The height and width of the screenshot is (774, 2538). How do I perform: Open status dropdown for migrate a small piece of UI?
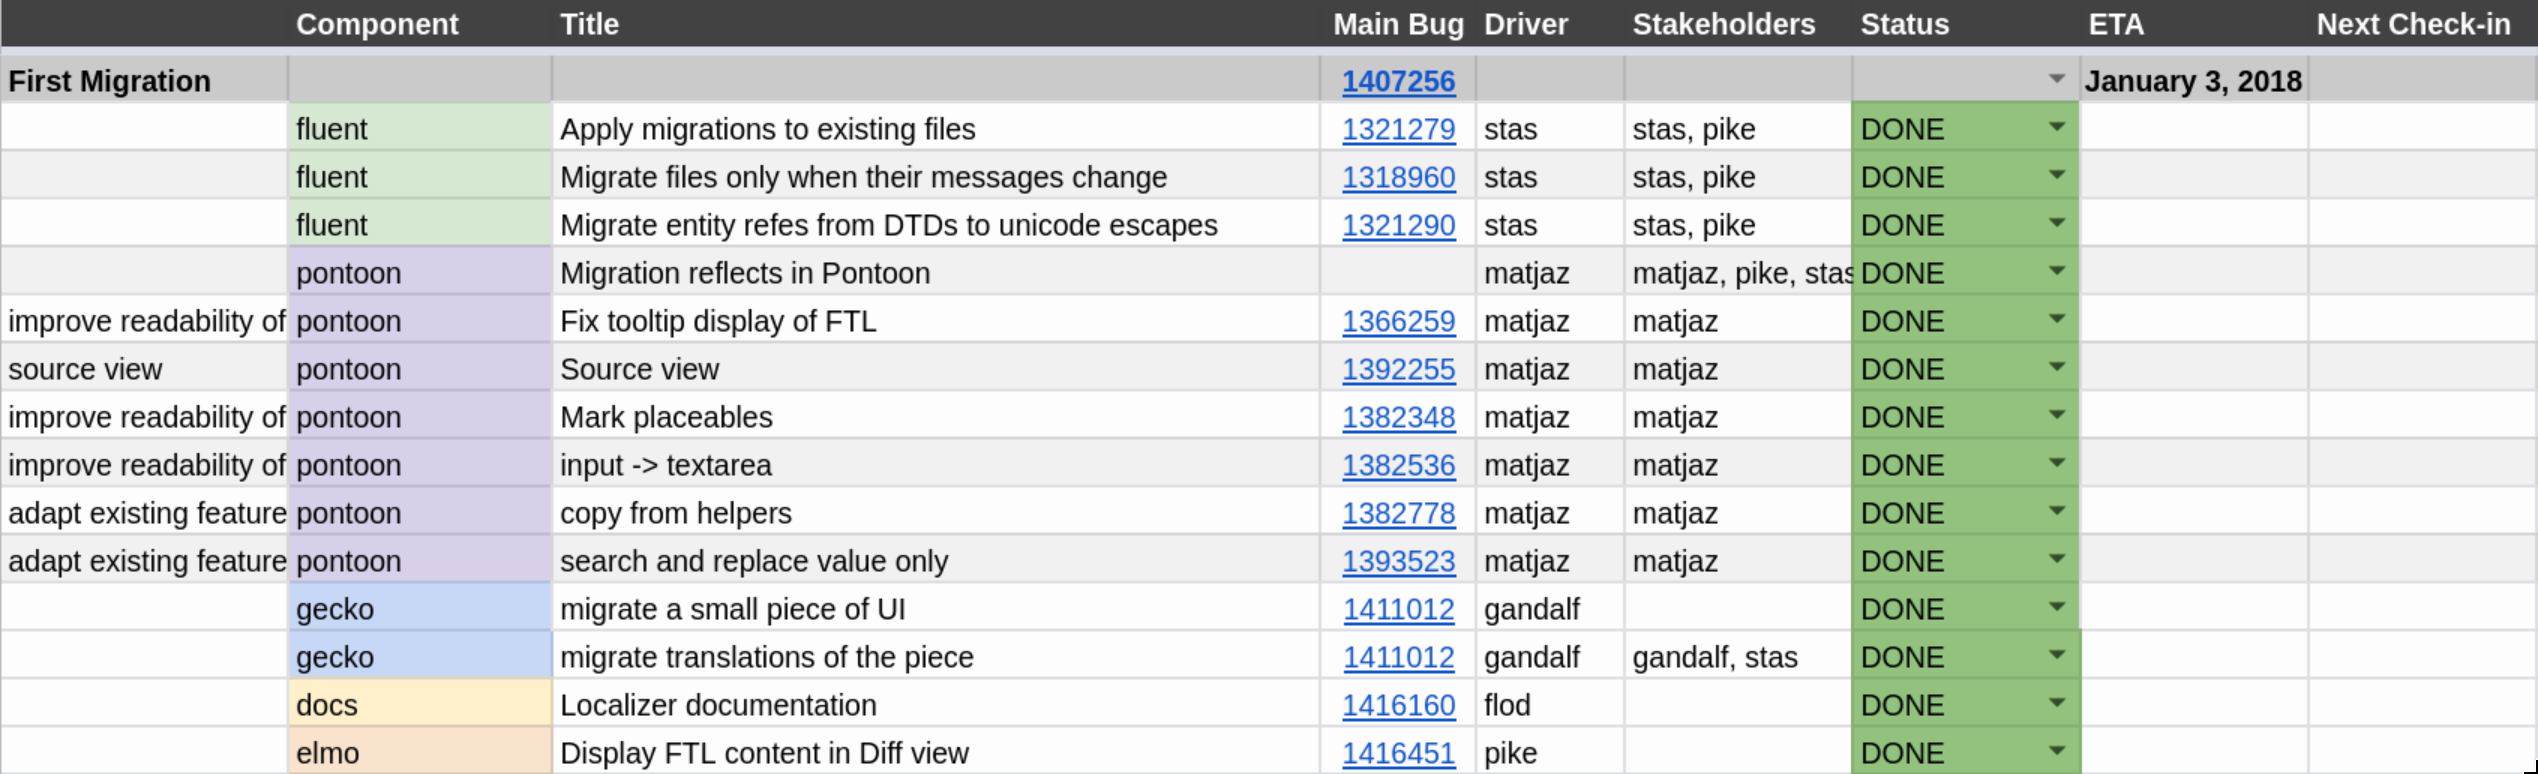(2057, 607)
